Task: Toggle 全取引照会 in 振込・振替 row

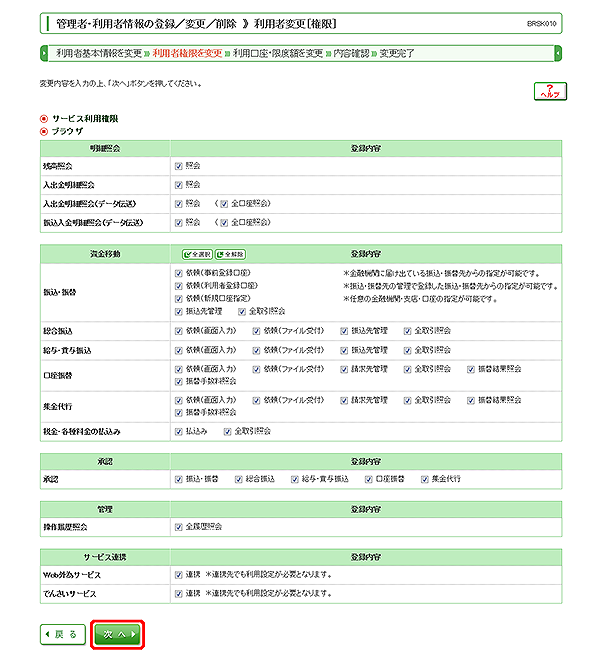Action: pos(242,312)
